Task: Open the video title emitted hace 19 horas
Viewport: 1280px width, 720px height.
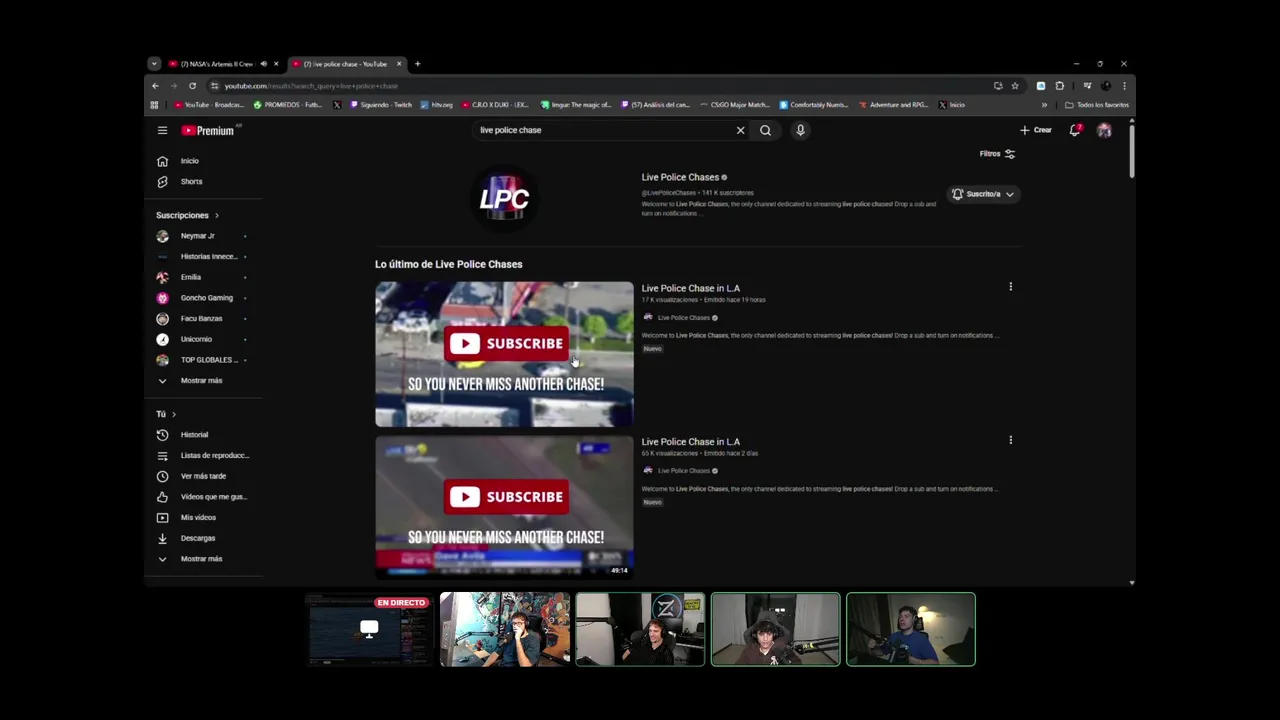Action: tap(690, 288)
